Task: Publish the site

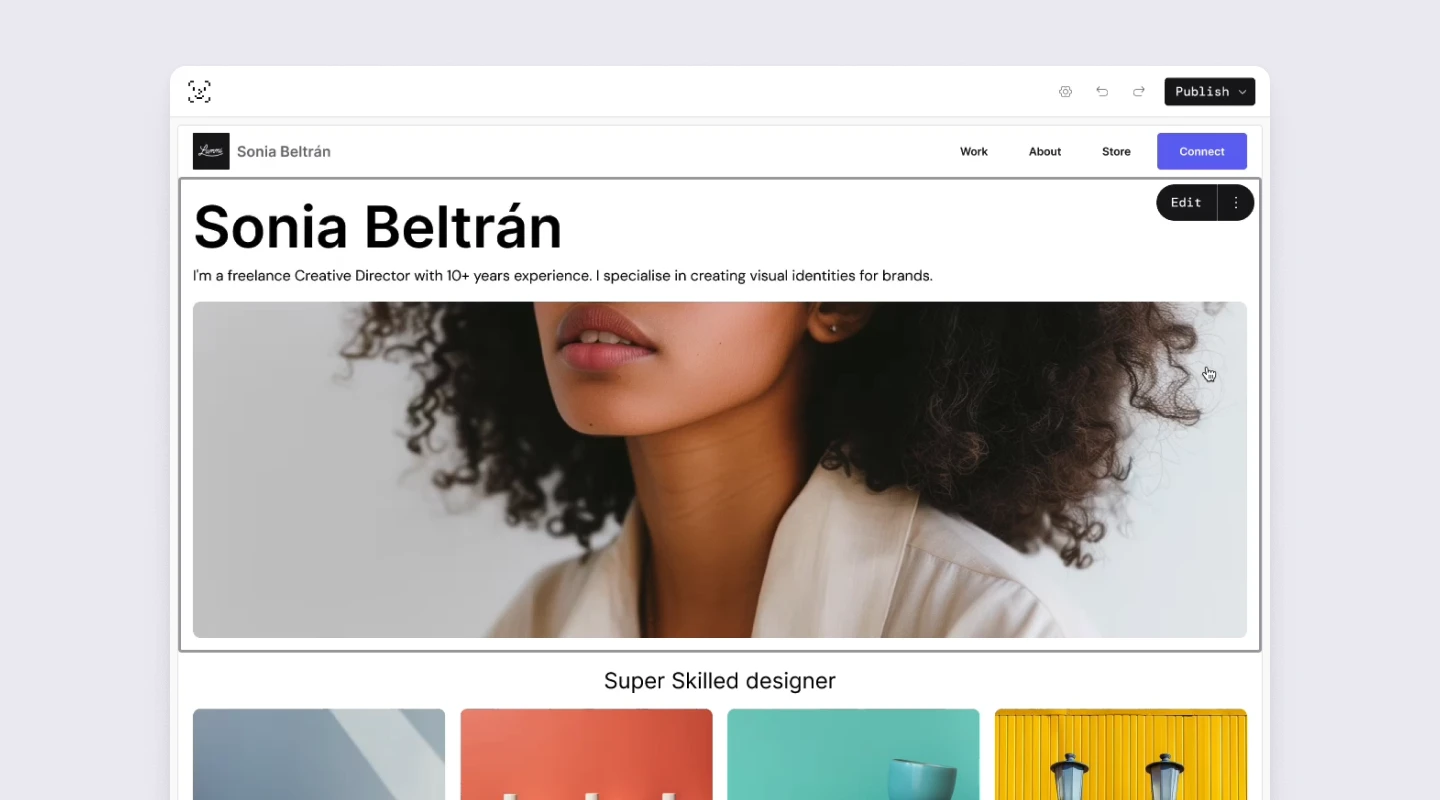Action: click(x=1202, y=91)
